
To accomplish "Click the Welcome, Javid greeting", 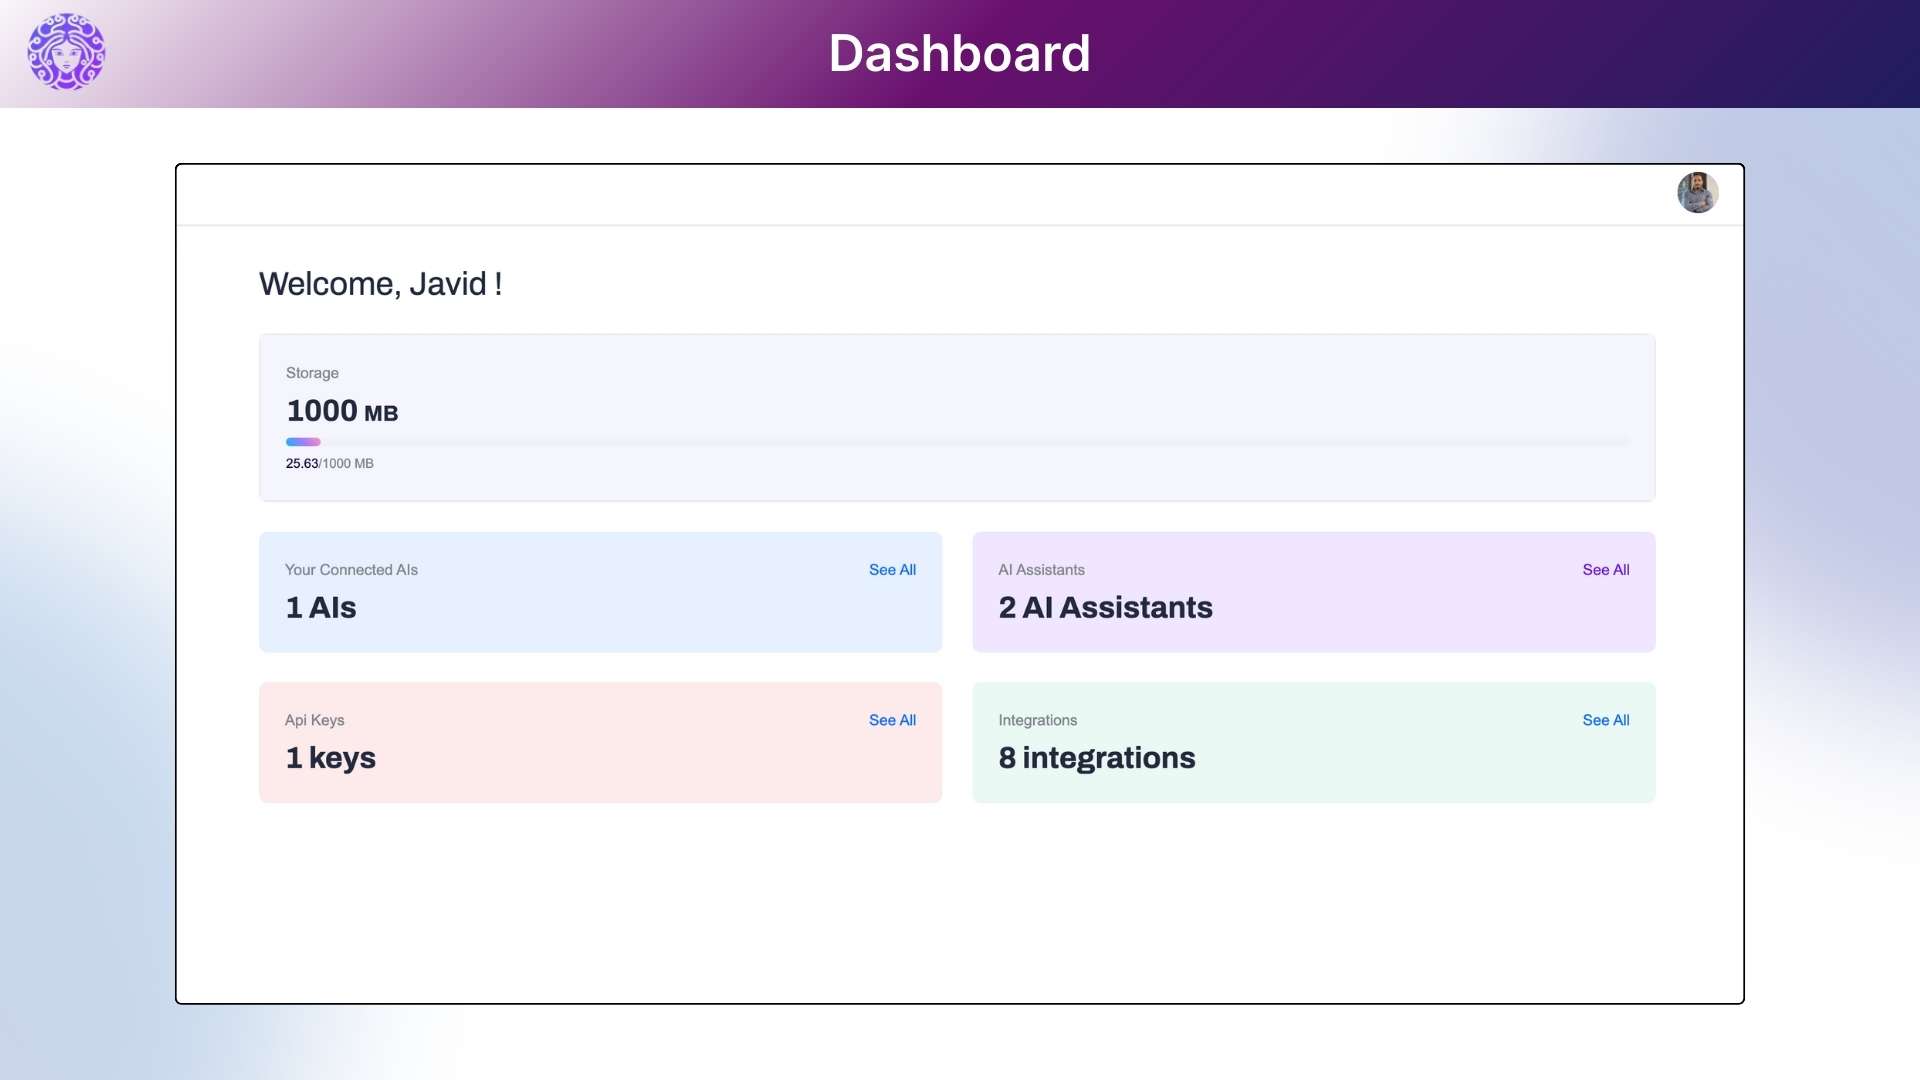I will pos(380,284).
